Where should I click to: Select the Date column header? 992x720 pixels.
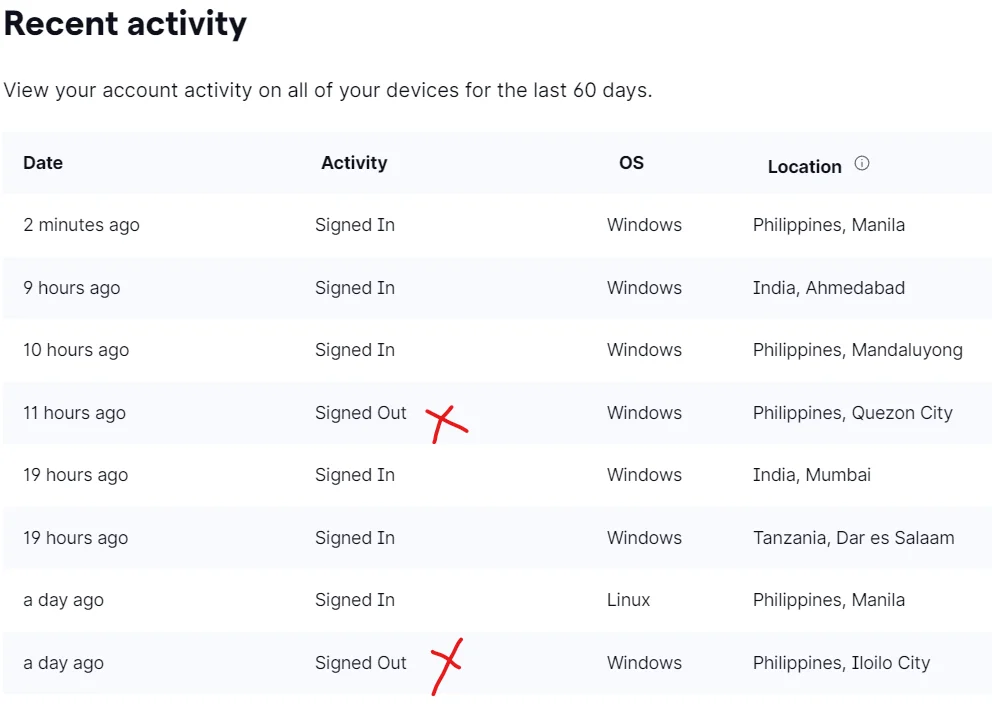pos(43,163)
